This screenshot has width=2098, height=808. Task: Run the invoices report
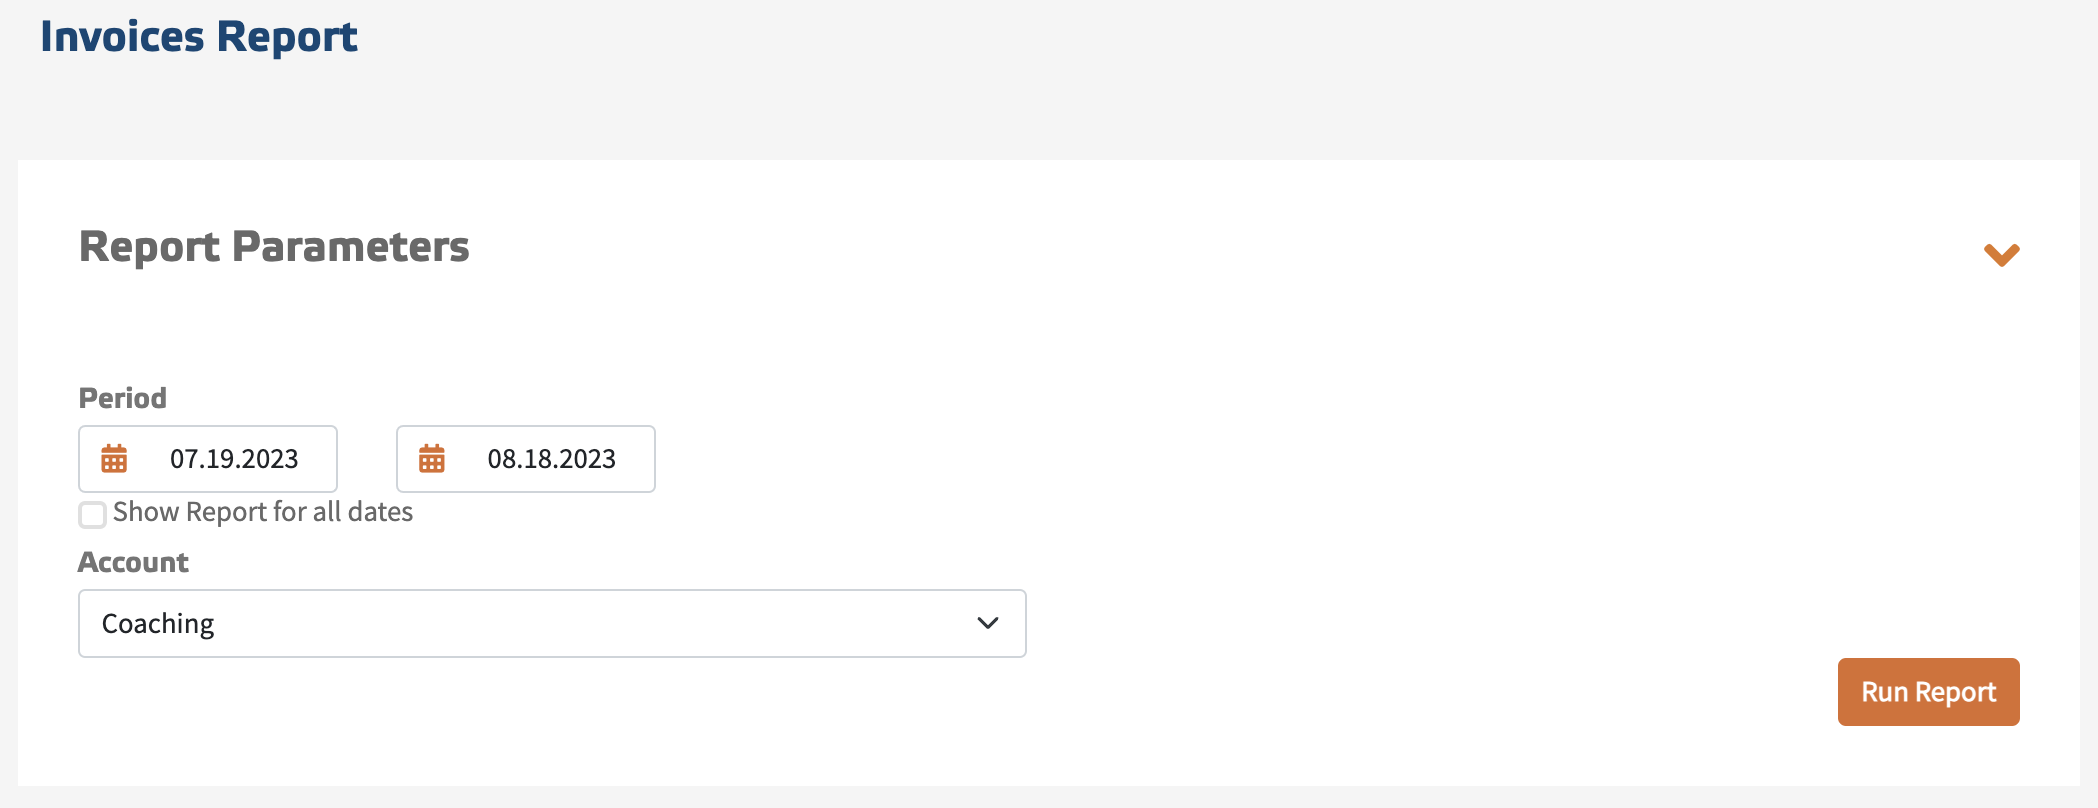click(1928, 691)
